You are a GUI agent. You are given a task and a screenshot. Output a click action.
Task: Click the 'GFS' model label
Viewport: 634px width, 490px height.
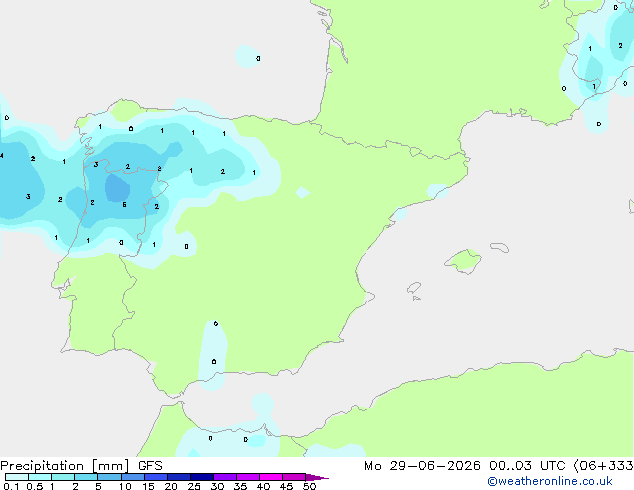coord(150,466)
